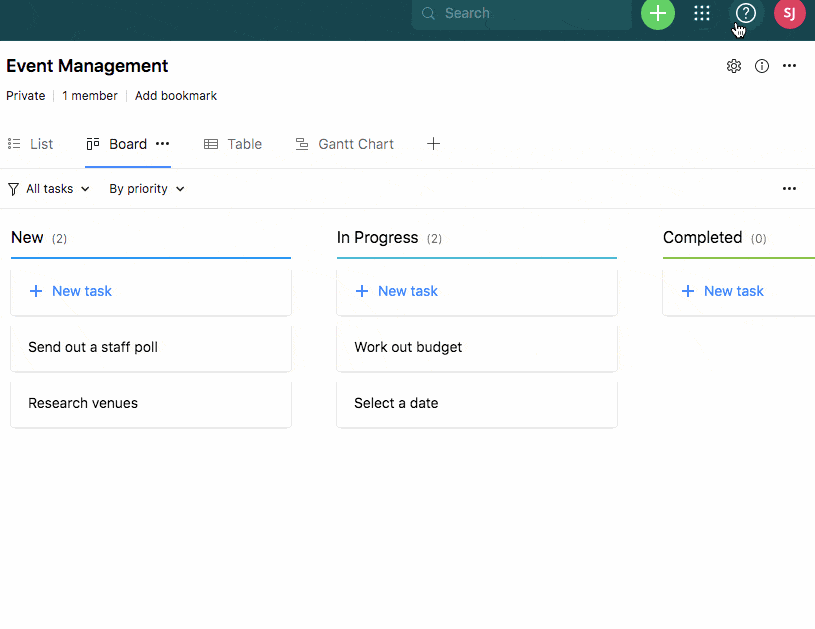This screenshot has width=815, height=629.
Task: Open the apps grid menu
Action: [702, 14]
